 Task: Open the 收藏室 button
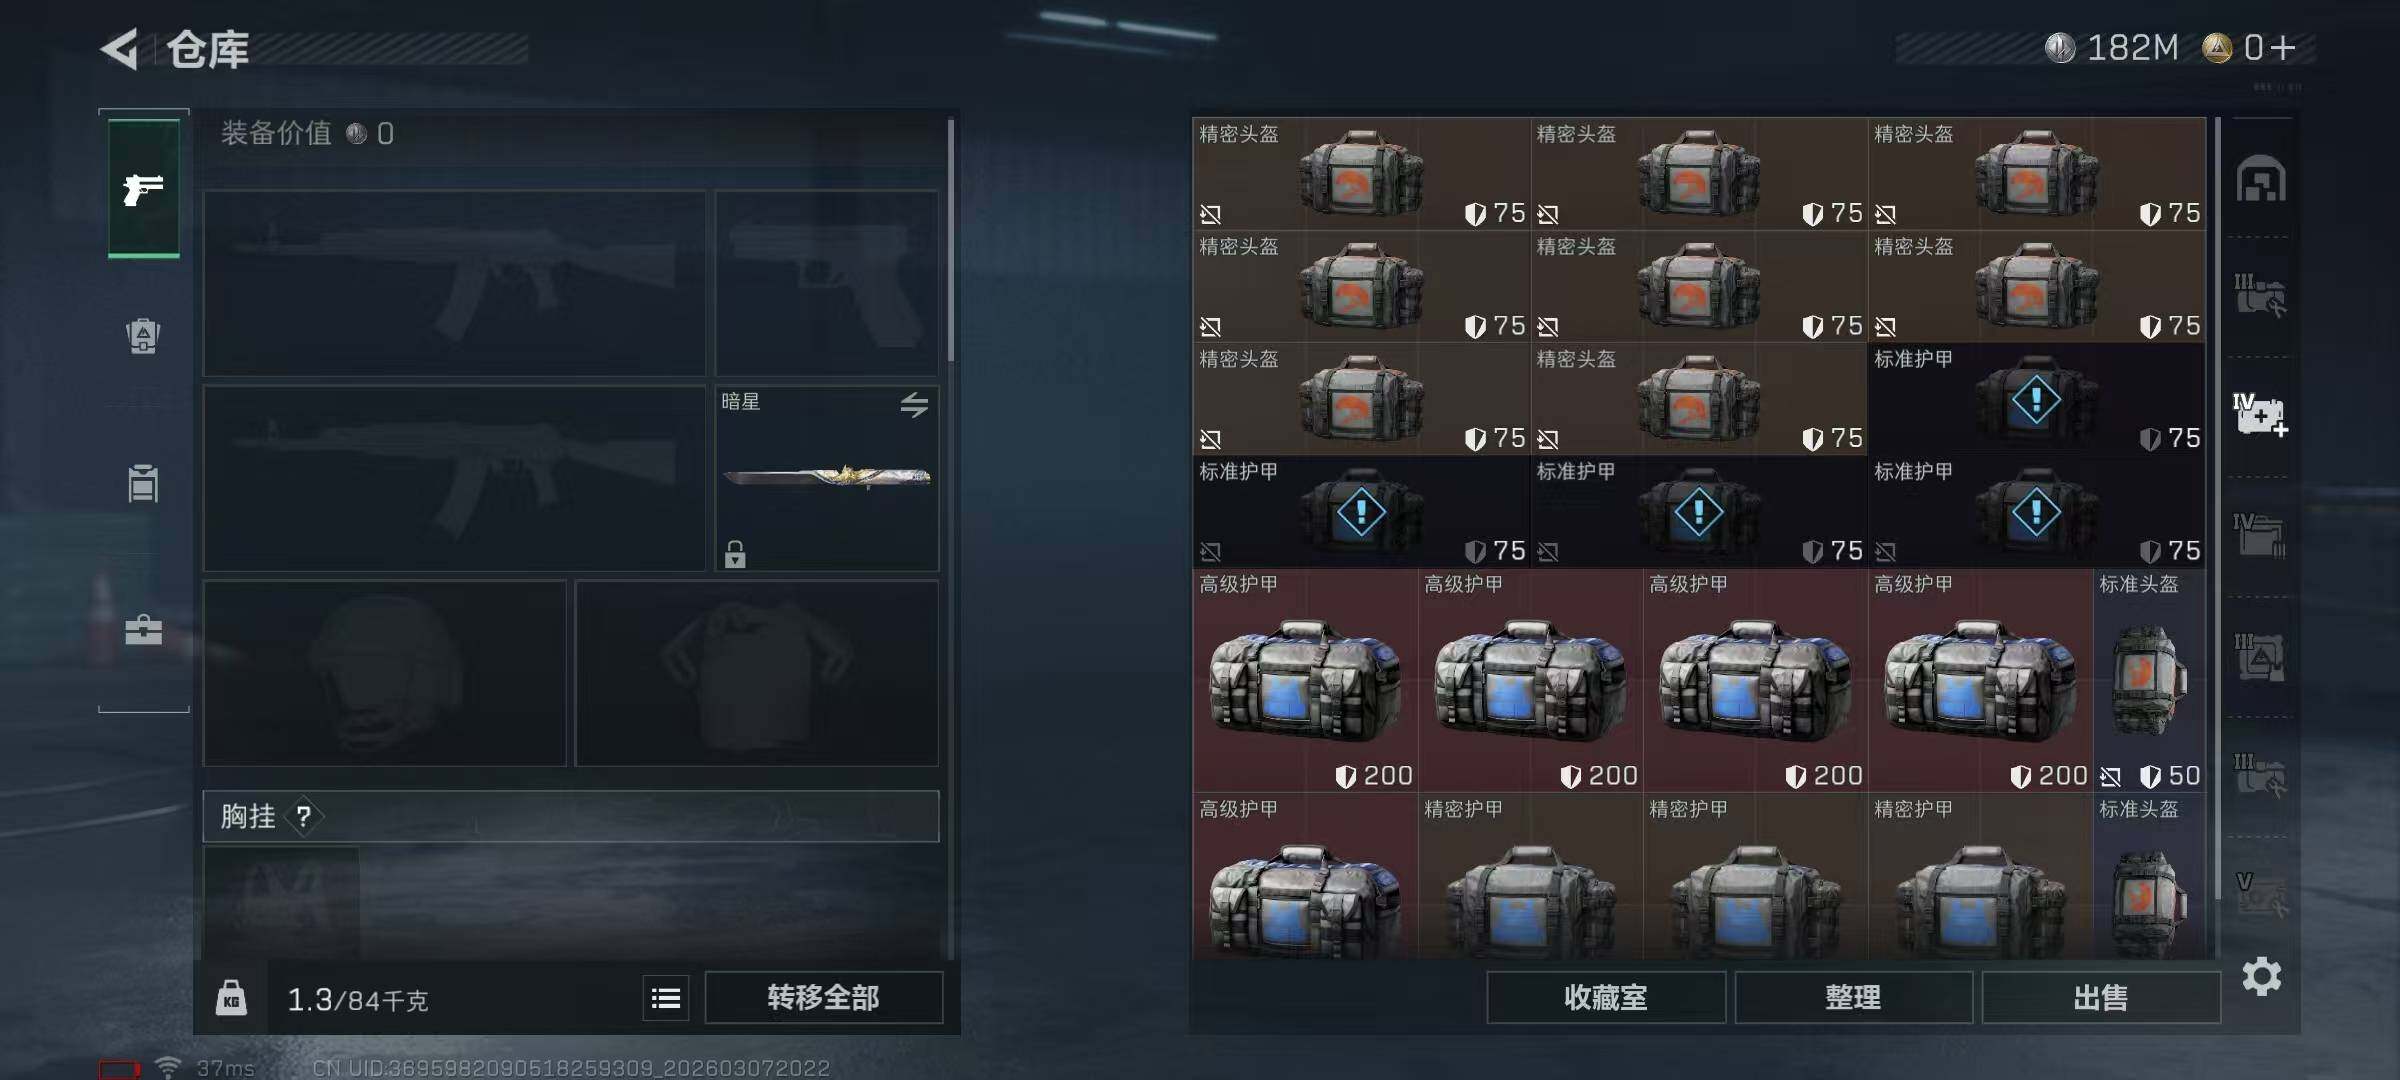point(1606,997)
